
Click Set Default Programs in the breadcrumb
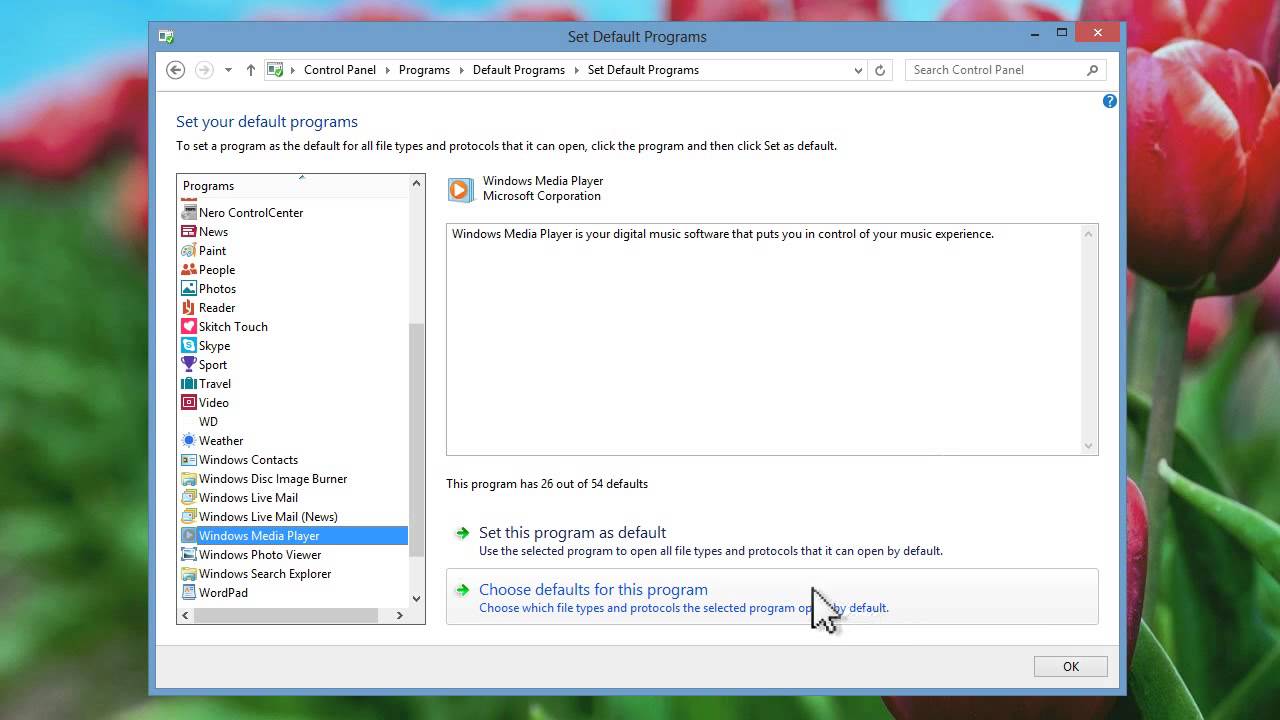pyautogui.click(x=643, y=70)
